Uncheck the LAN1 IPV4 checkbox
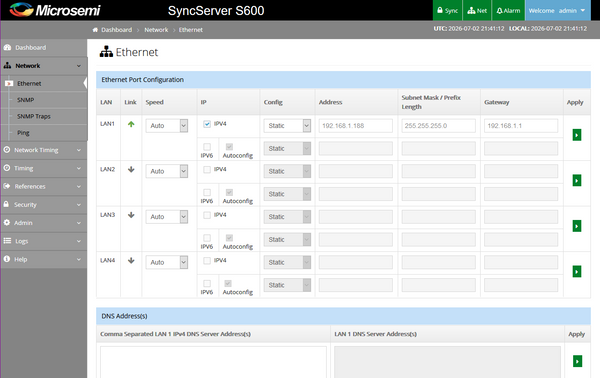600x378 pixels. [207, 124]
